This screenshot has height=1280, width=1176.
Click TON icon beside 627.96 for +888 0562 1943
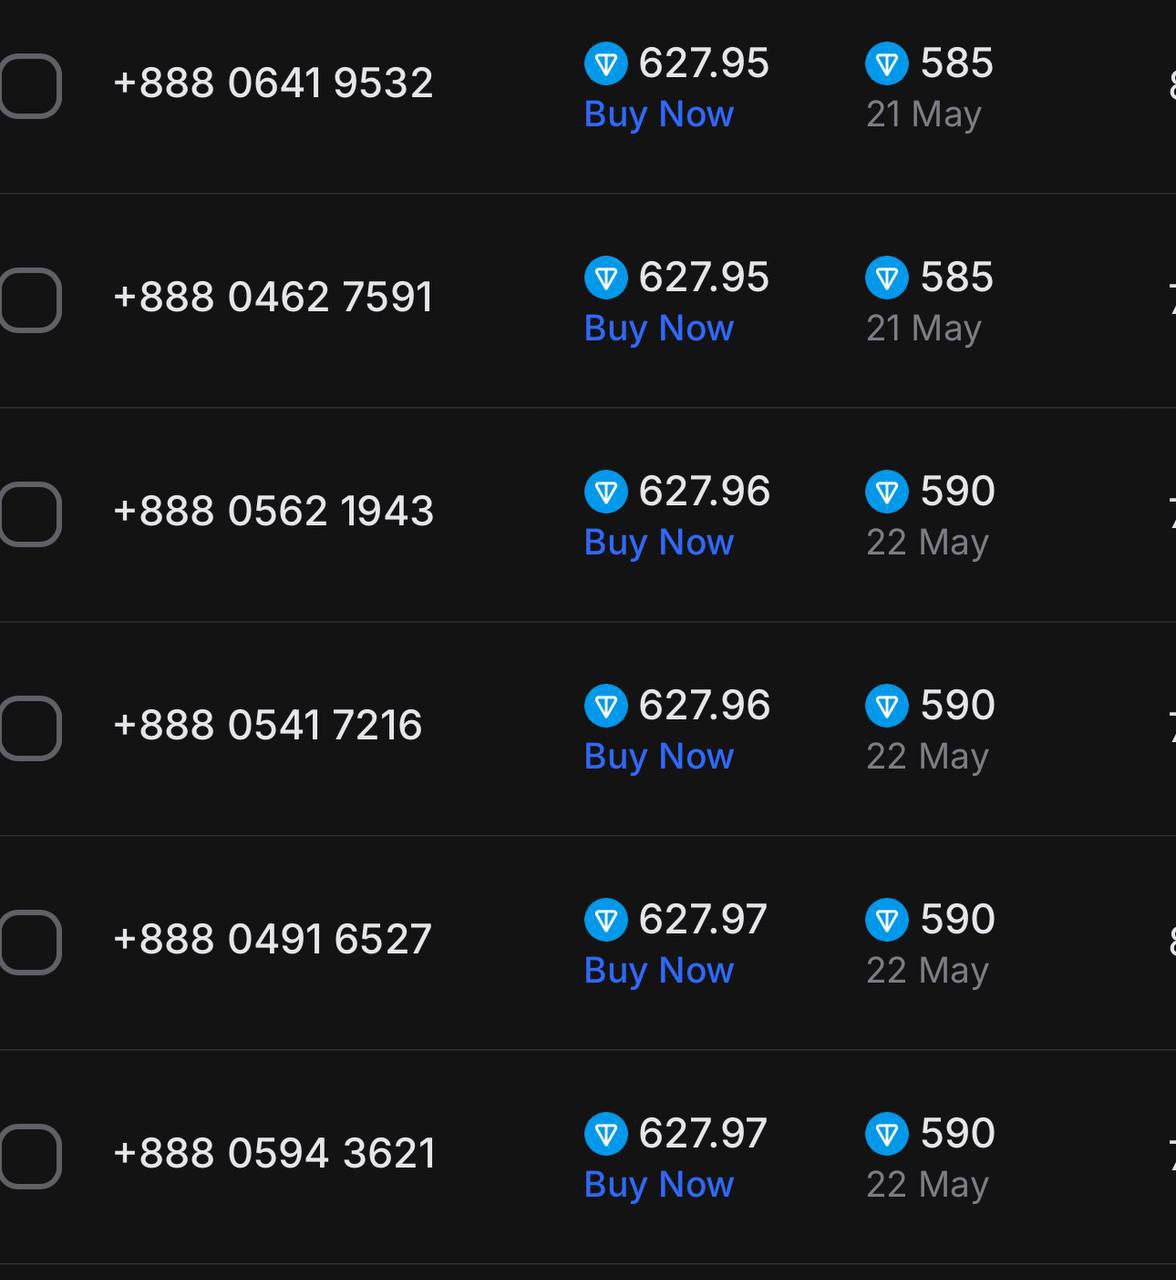606,492
